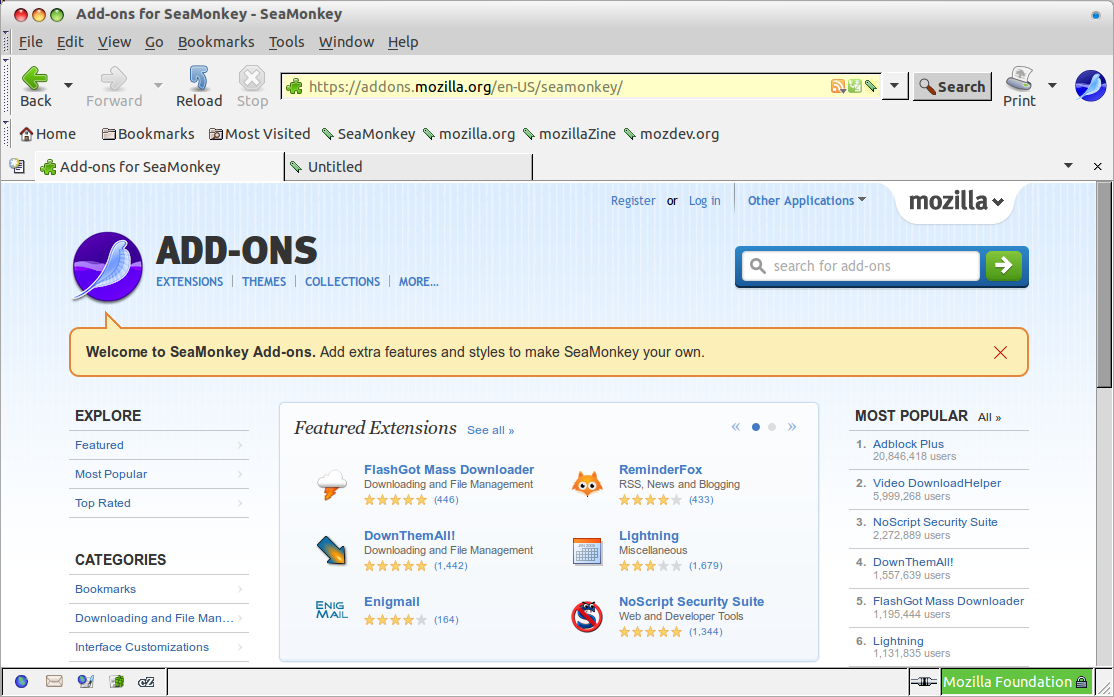
Task: Click the DownThemAll! arrow icon
Action: click(x=332, y=550)
